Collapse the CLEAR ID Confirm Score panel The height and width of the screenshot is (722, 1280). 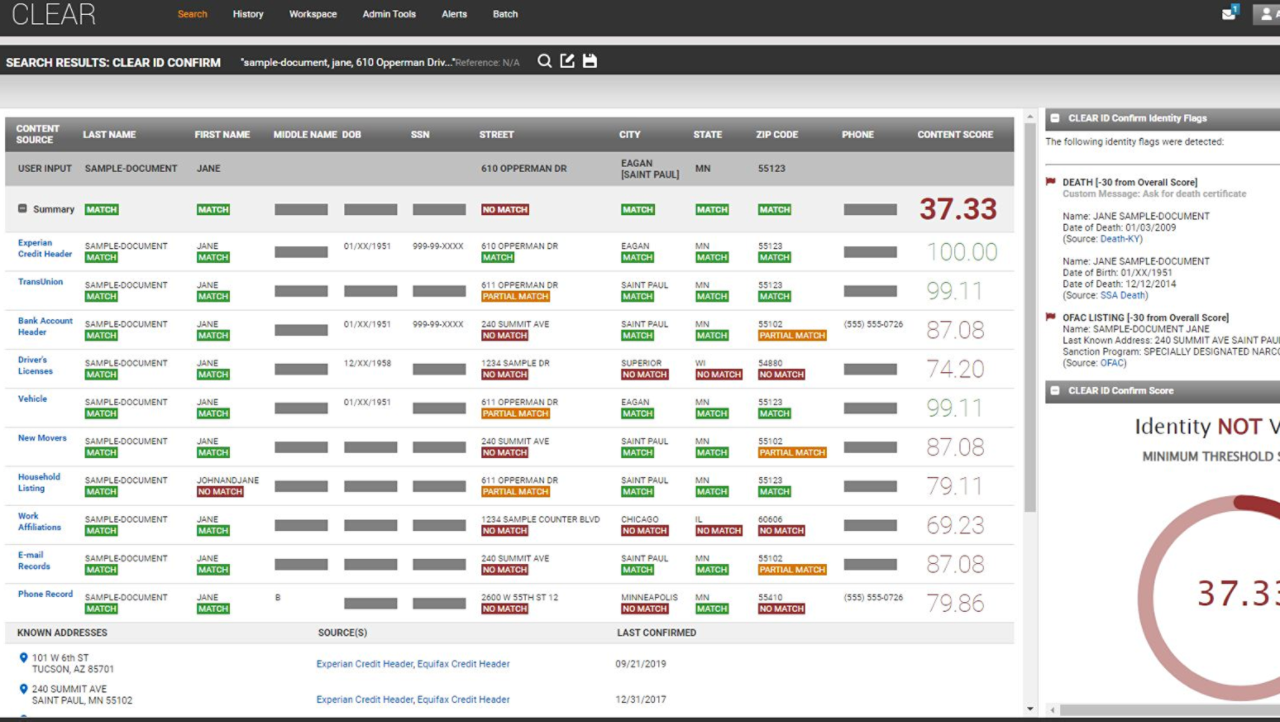[1055, 391]
